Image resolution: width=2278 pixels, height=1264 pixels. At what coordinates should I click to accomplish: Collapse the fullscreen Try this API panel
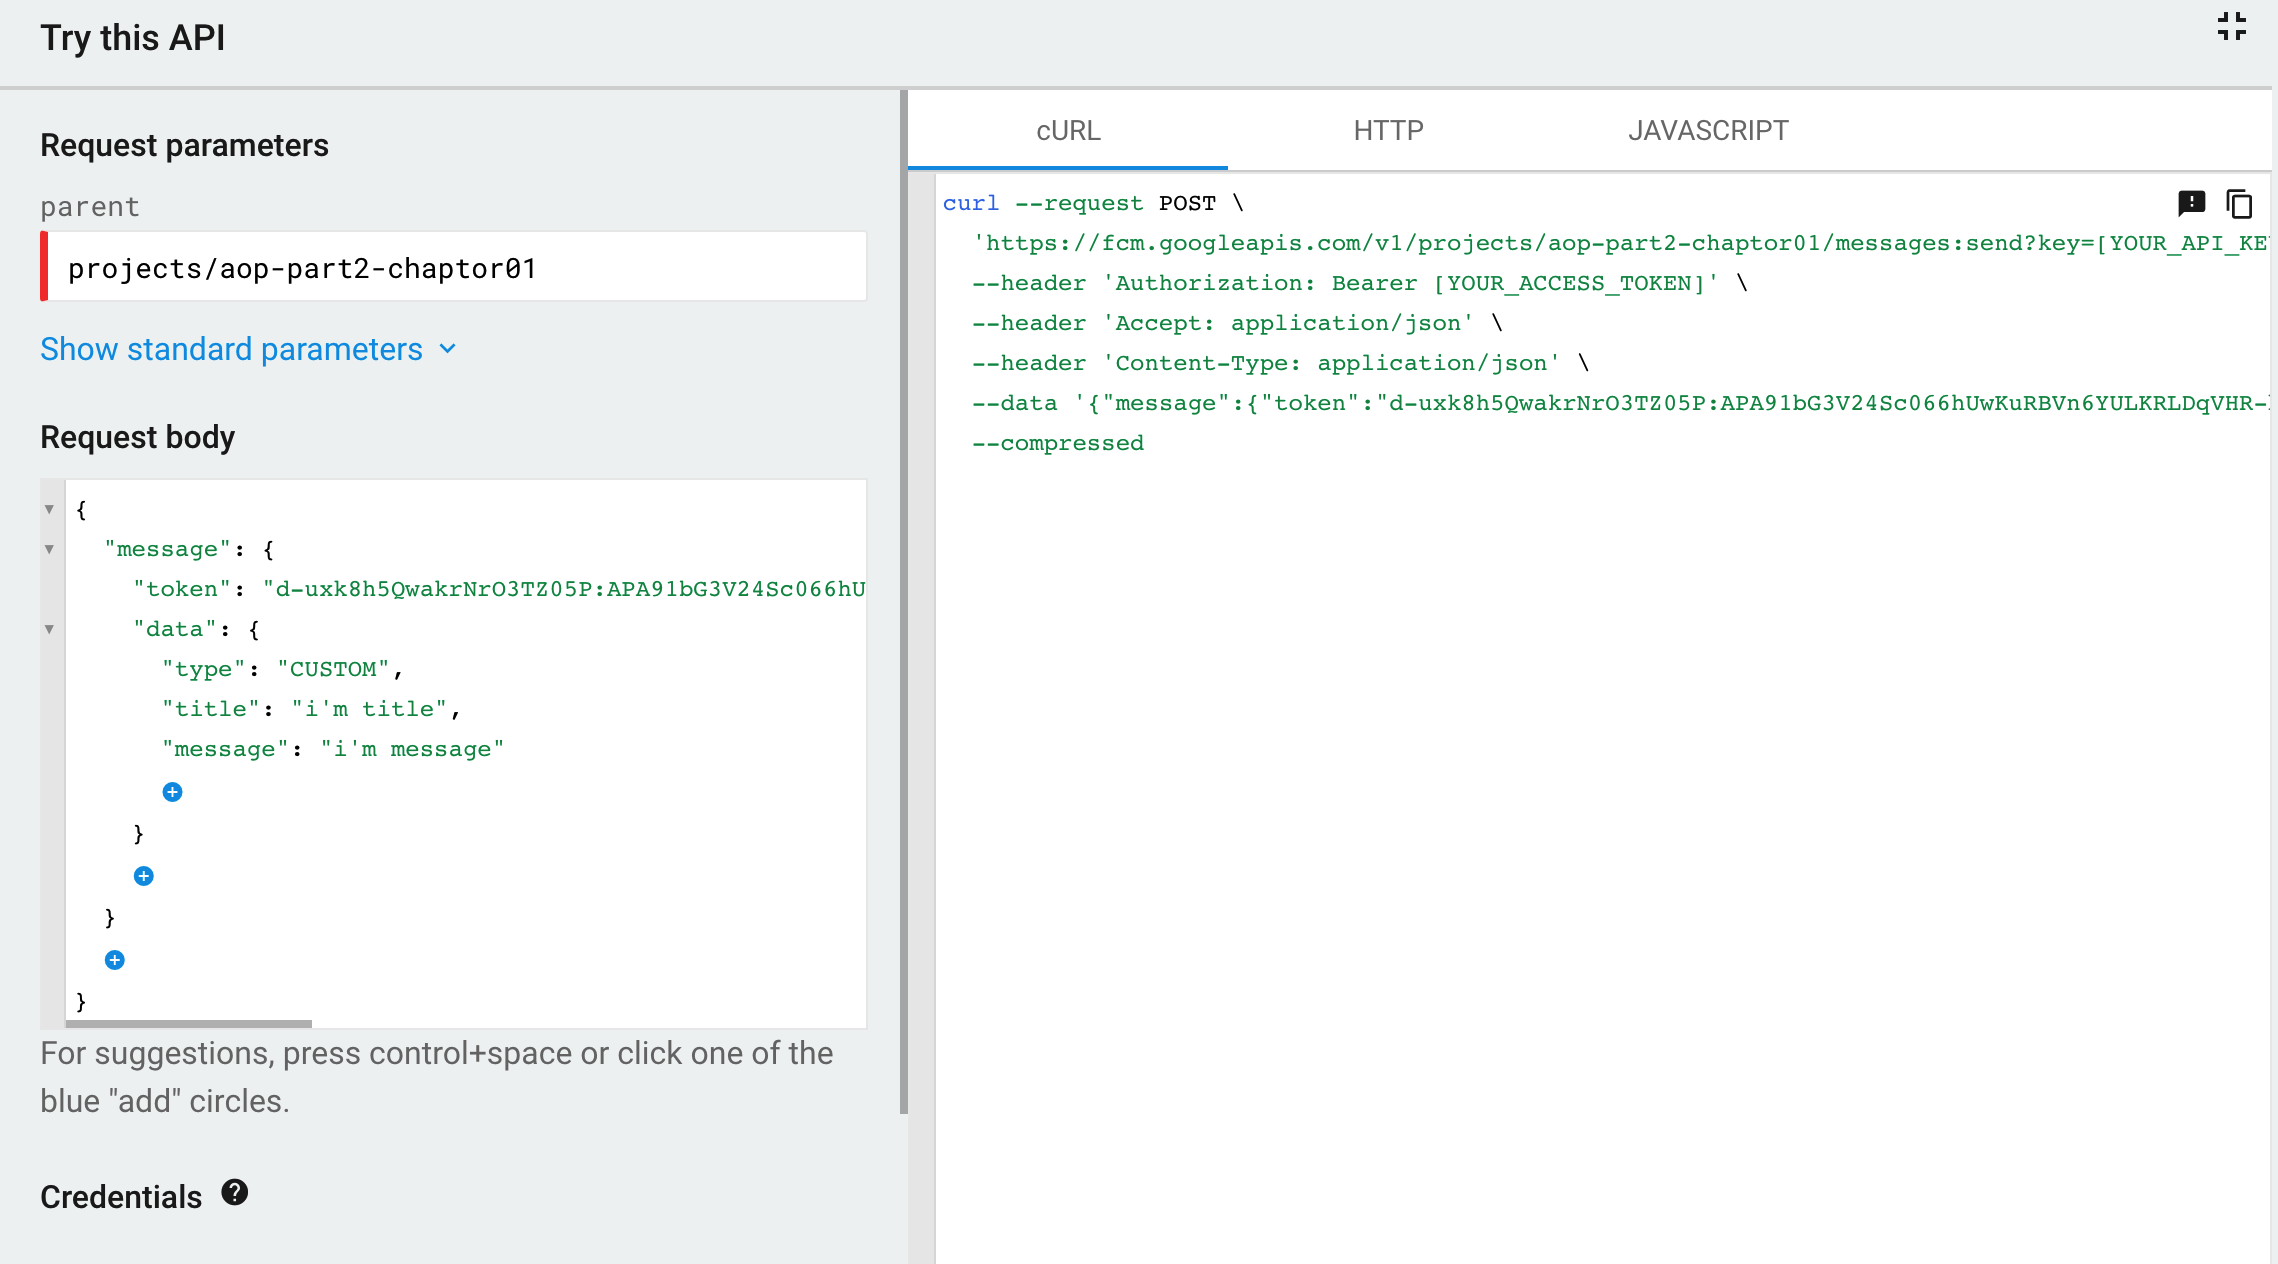pos(2231,27)
